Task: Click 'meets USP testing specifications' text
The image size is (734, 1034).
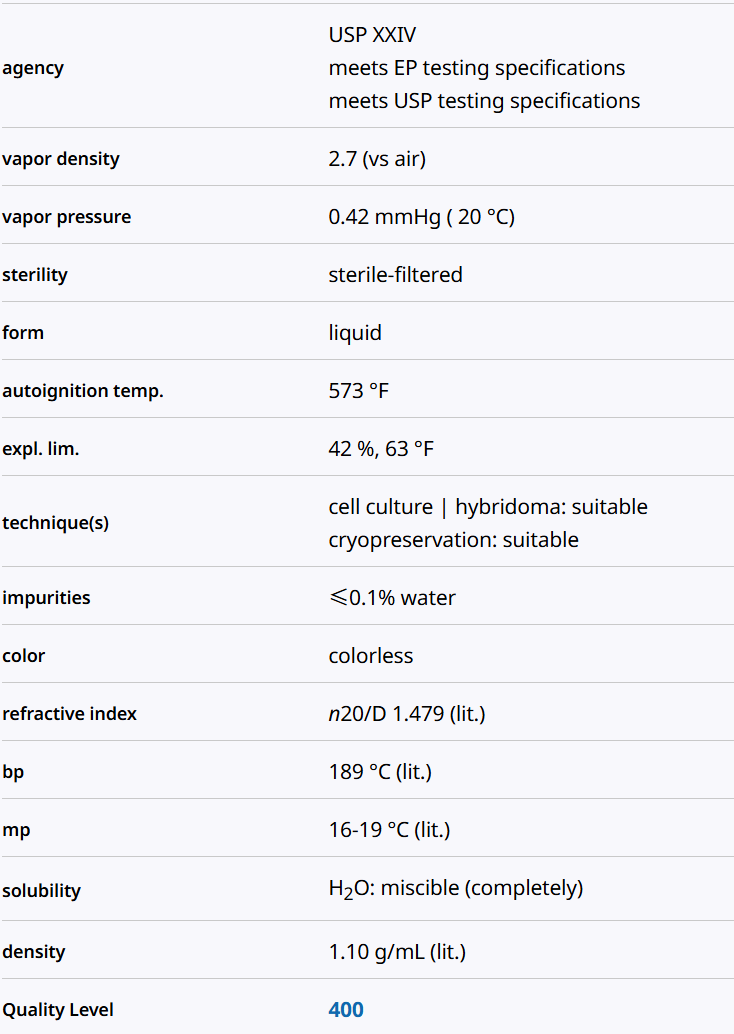Action: (x=484, y=101)
